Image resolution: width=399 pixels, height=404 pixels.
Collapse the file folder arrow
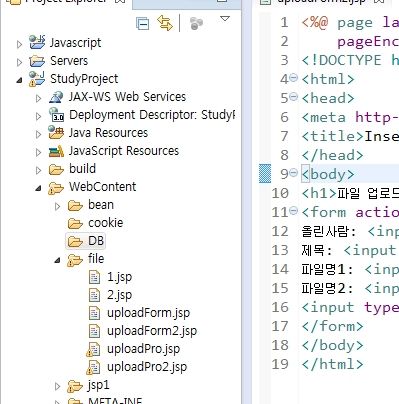click(x=57, y=260)
